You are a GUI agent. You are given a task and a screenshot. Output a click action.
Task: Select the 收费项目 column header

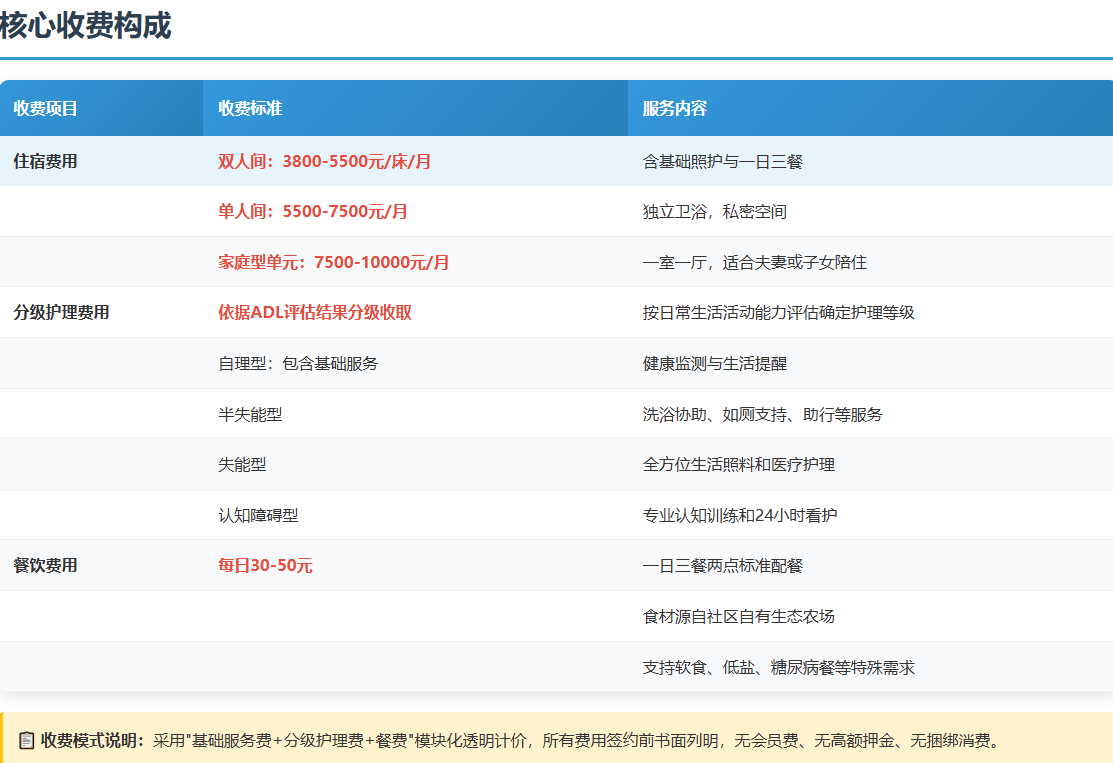pos(45,108)
